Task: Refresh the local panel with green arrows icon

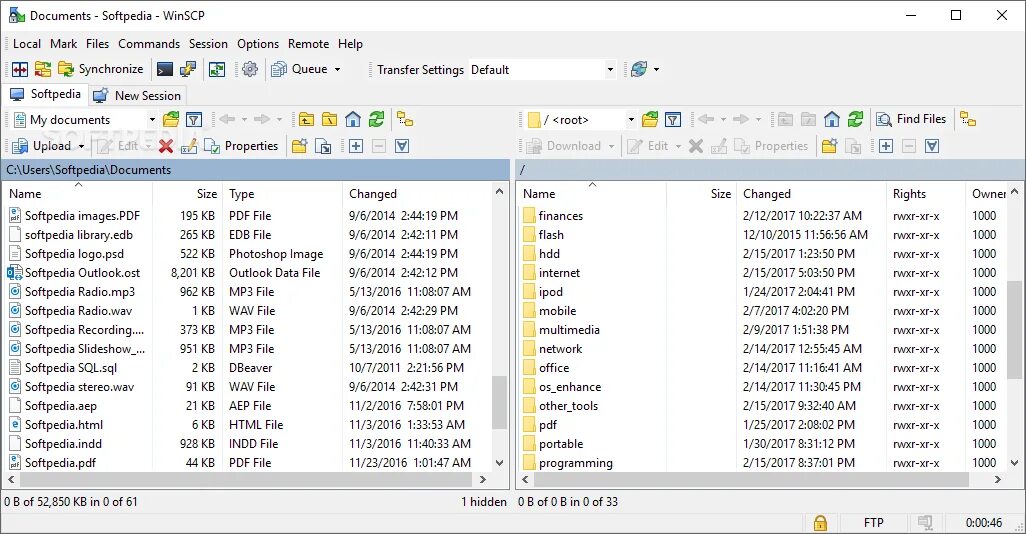Action: pos(376,120)
